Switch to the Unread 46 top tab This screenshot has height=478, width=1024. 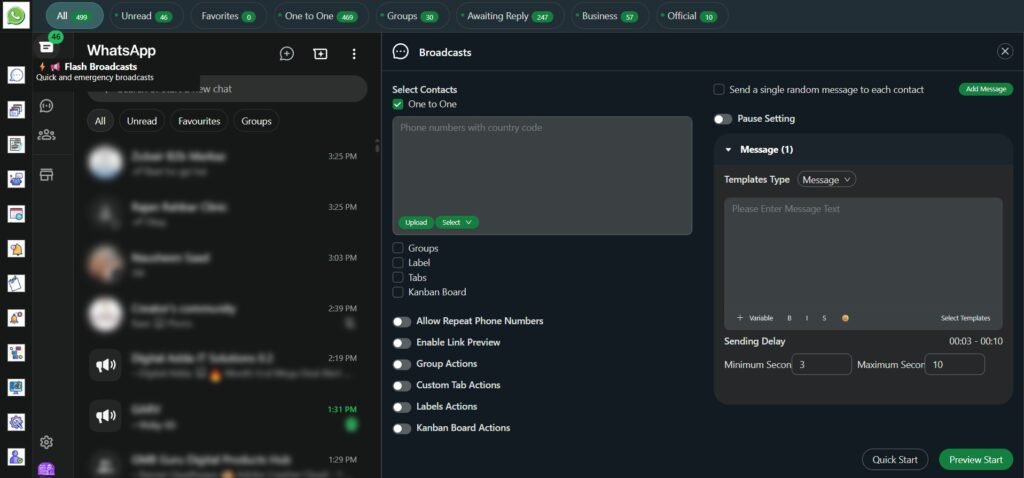point(146,16)
